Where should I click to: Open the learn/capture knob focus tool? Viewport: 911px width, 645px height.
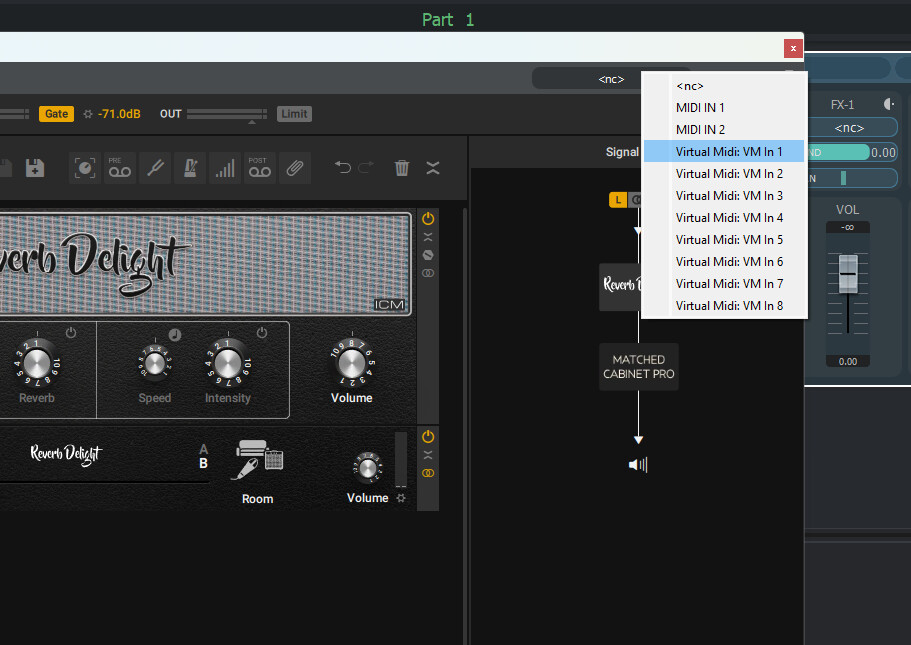[85, 168]
